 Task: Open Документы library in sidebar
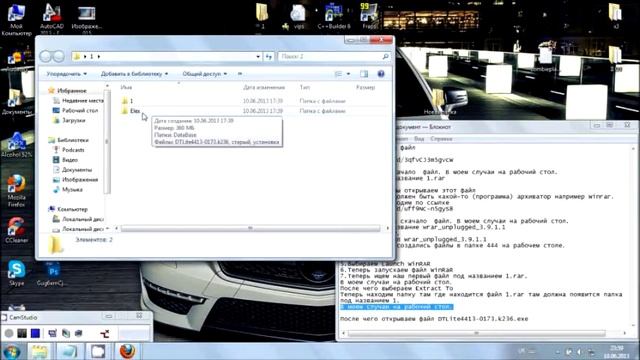[77, 170]
